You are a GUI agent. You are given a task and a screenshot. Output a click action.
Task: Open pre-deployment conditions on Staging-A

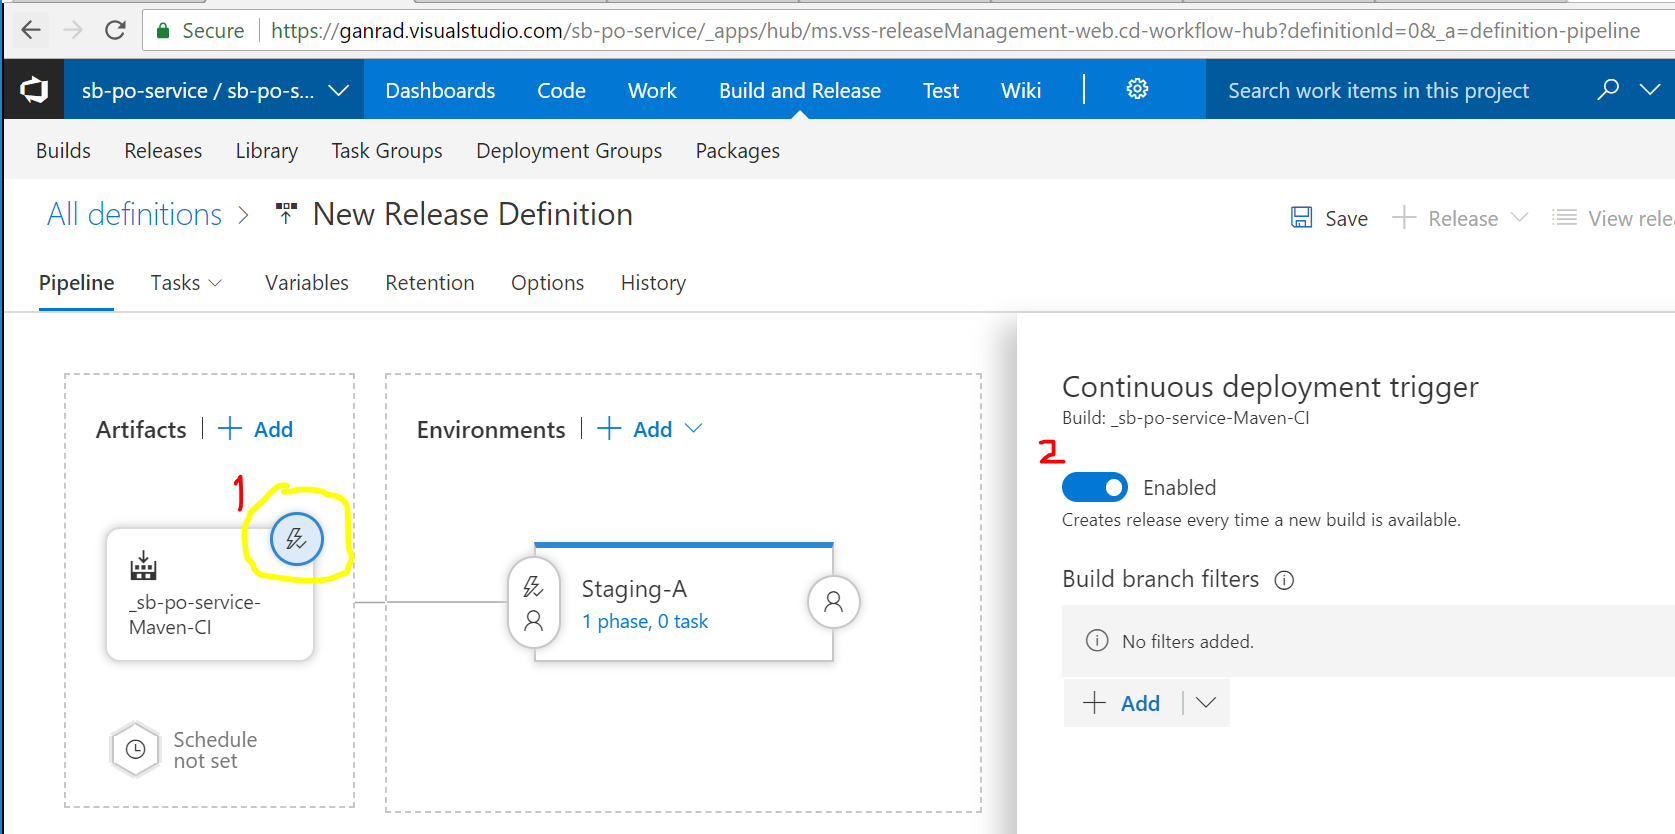click(534, 603)
